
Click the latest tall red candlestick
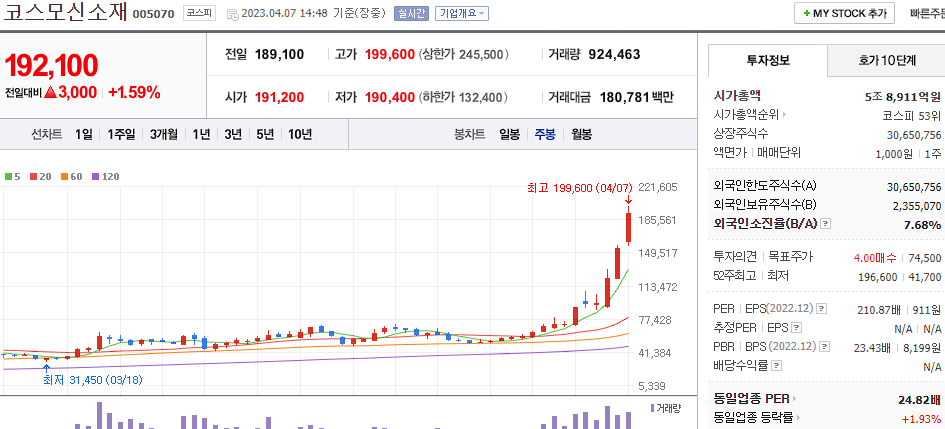click(x=628, y=228)
